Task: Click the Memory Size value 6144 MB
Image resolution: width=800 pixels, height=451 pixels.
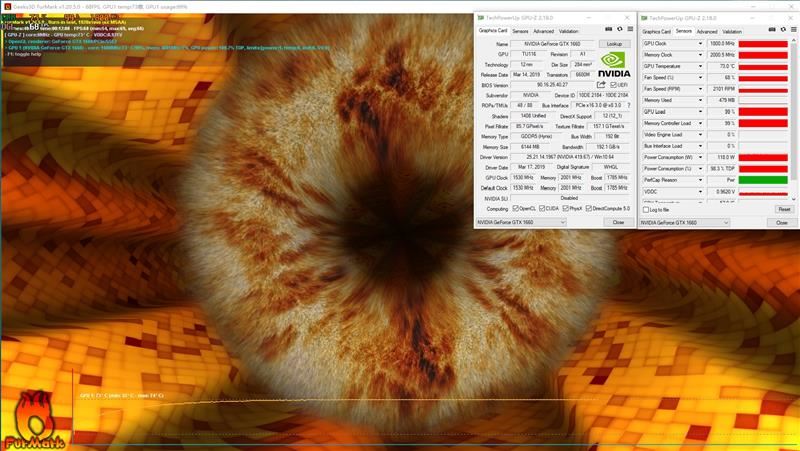Action: [530, 147]
